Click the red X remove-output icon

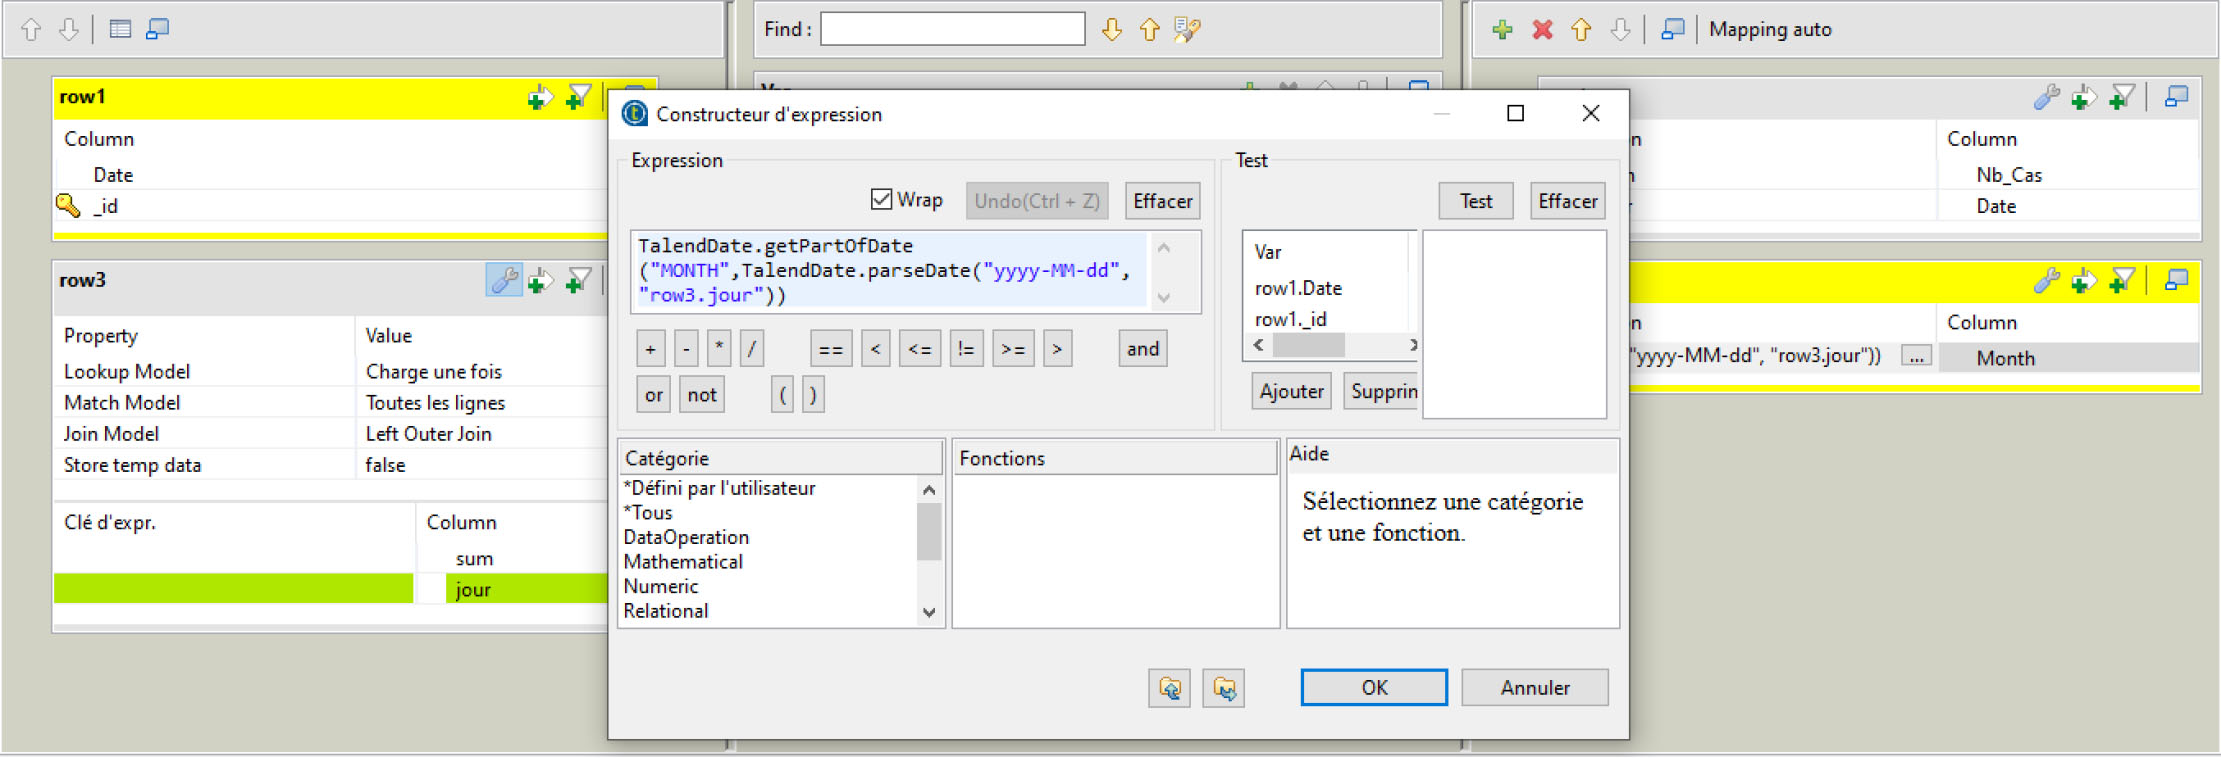coord(1542,30)
